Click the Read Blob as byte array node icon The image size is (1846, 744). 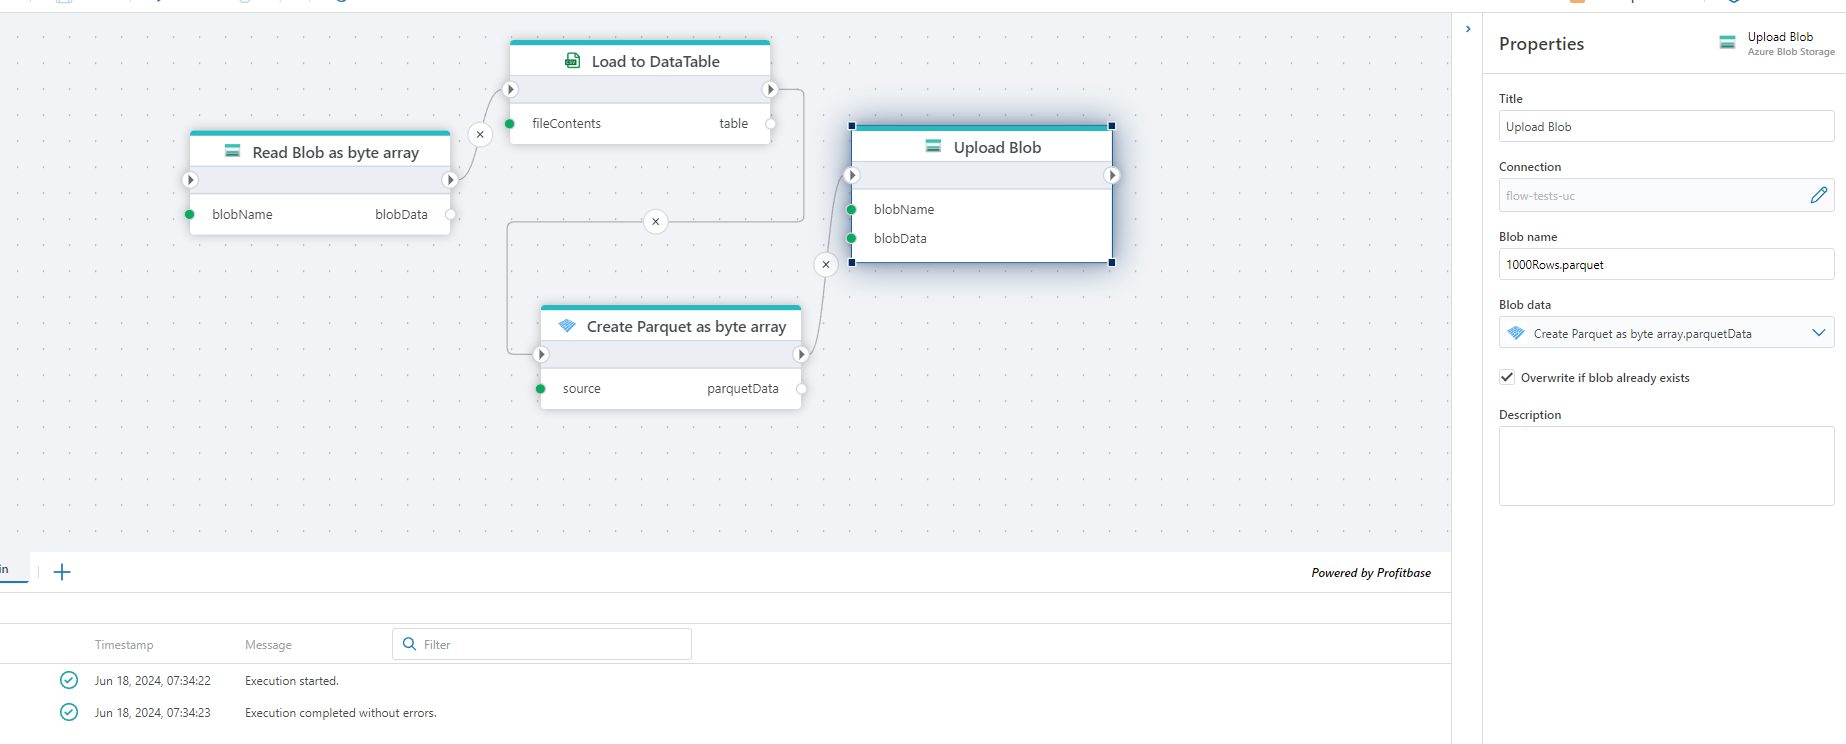tap(232, 151)
